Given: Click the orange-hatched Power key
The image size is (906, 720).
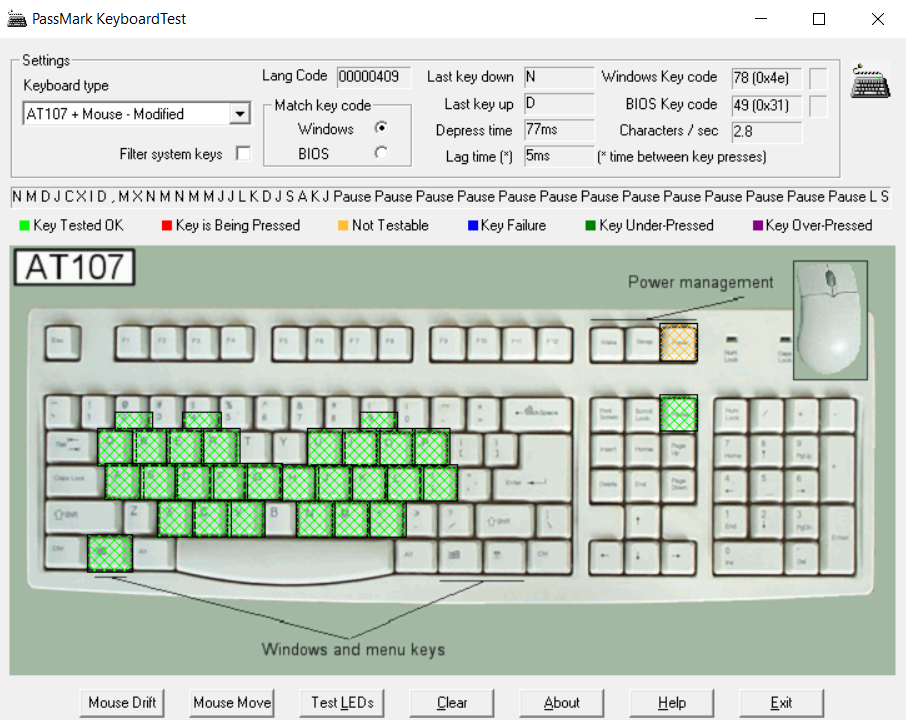Looking at the screenshot, I should click(x=678, y=343).
